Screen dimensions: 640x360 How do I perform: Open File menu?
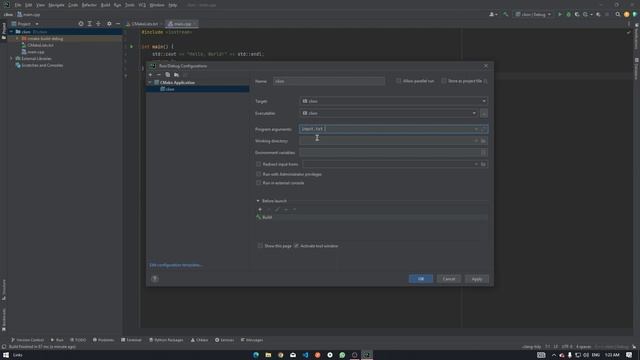[18, 5]
